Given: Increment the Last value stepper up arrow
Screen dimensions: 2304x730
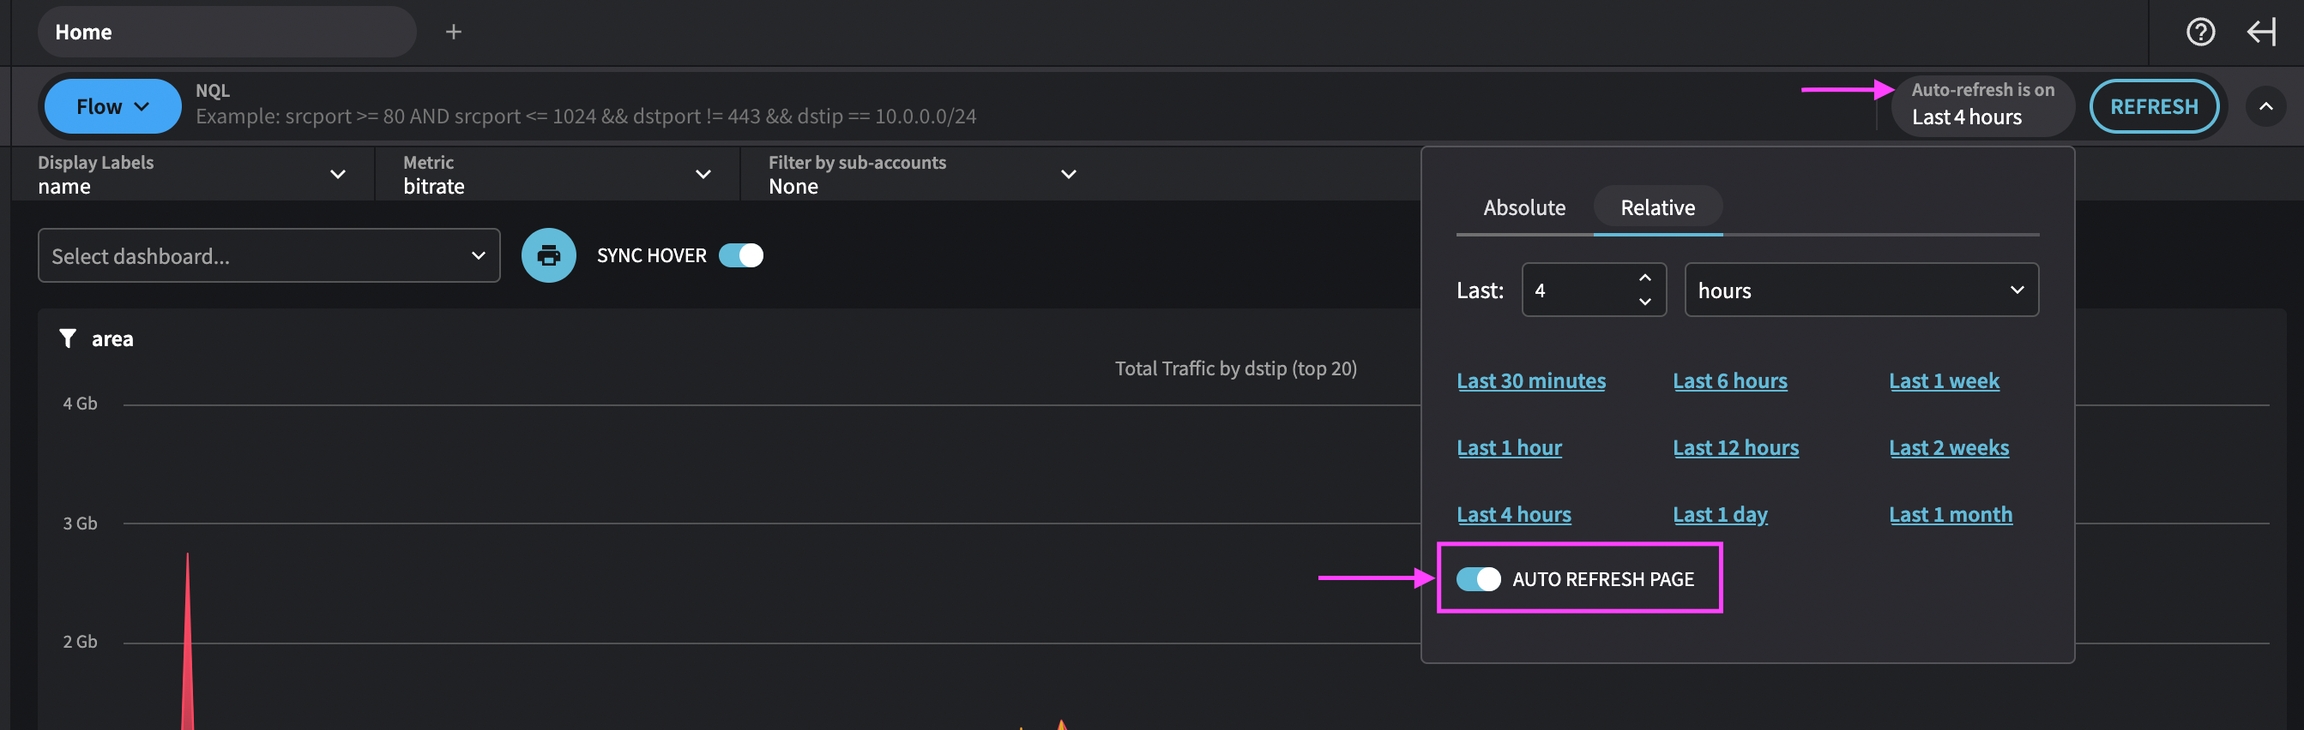Looking at the screenshot, I should pos(1645,278).
